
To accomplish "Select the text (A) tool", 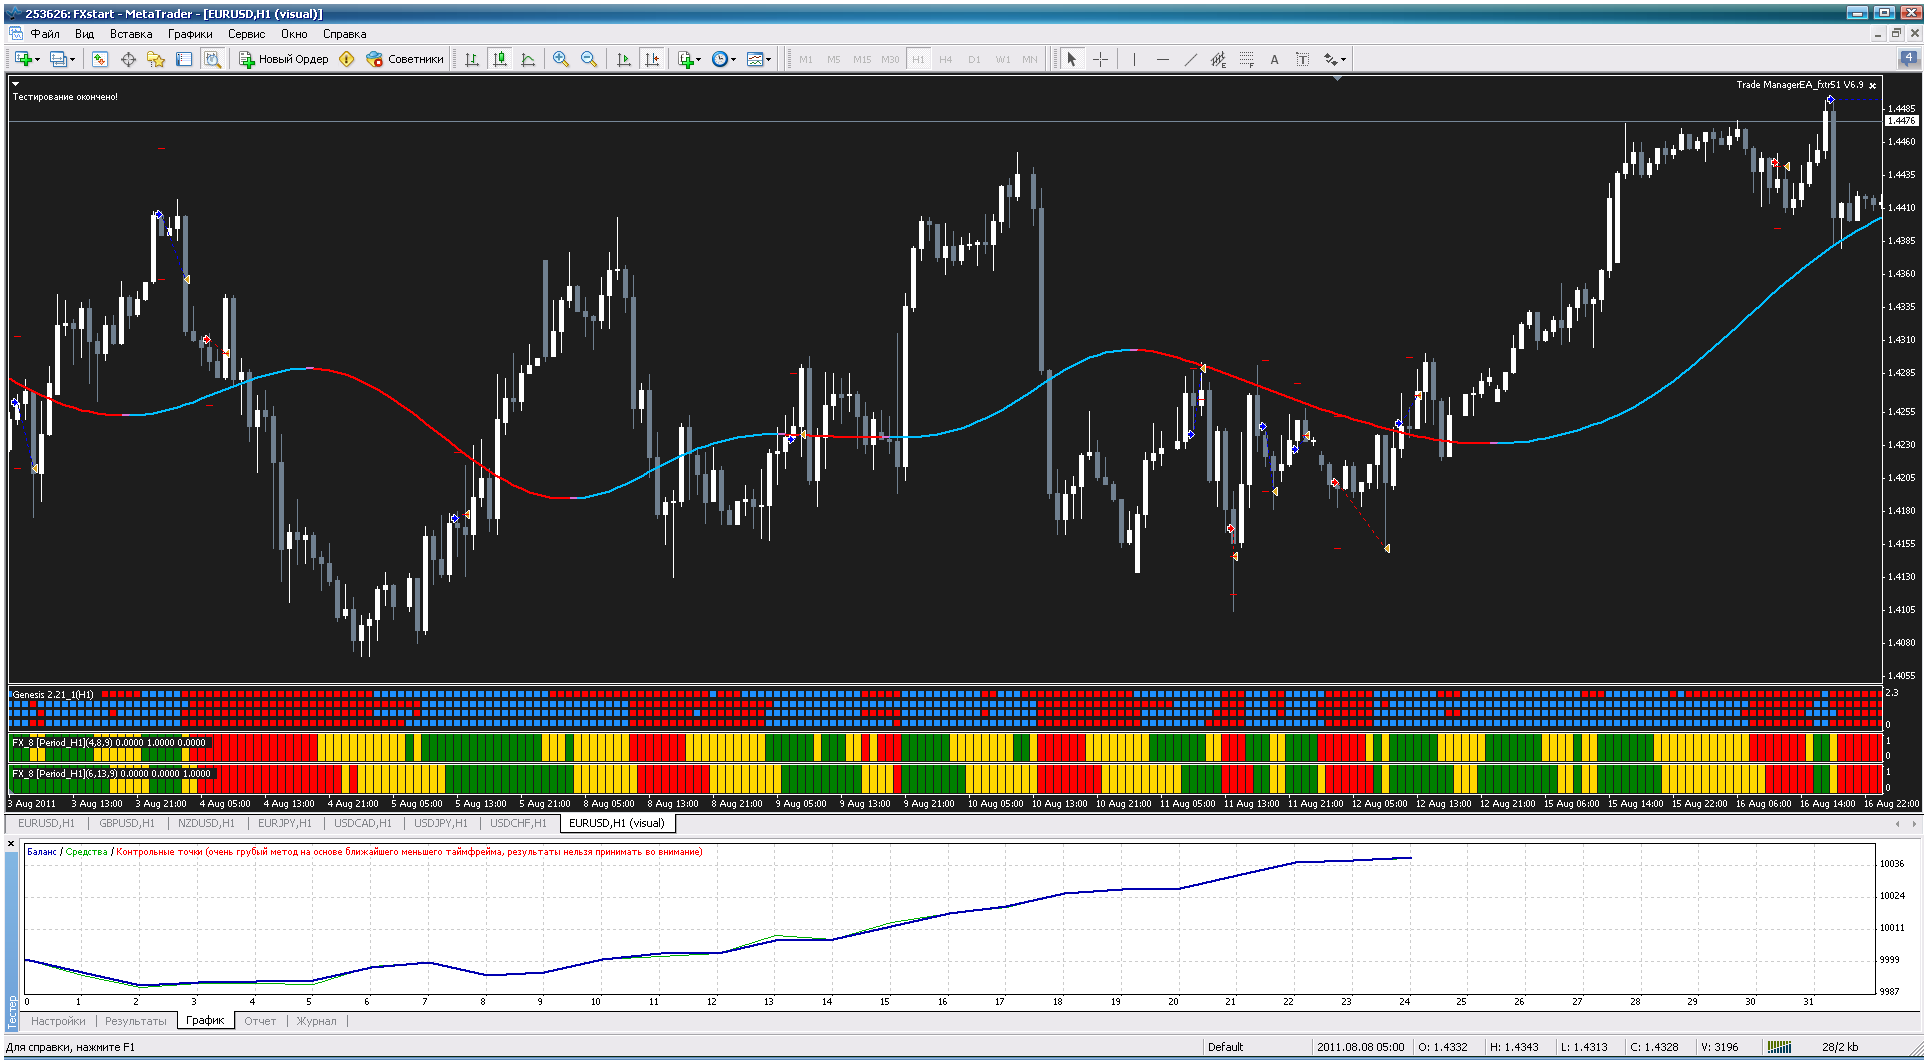I will [x=1274, y=59].
